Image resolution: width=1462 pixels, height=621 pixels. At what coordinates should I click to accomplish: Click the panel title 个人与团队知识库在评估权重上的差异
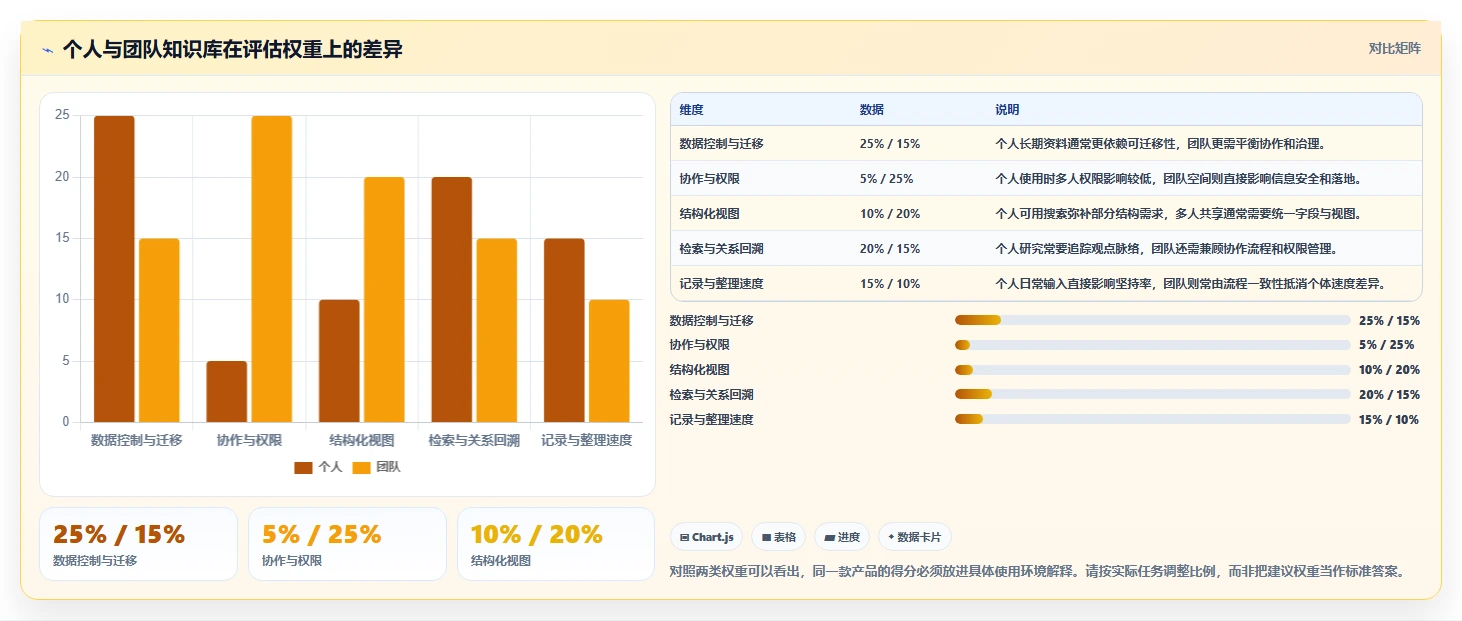pos(232,49)
